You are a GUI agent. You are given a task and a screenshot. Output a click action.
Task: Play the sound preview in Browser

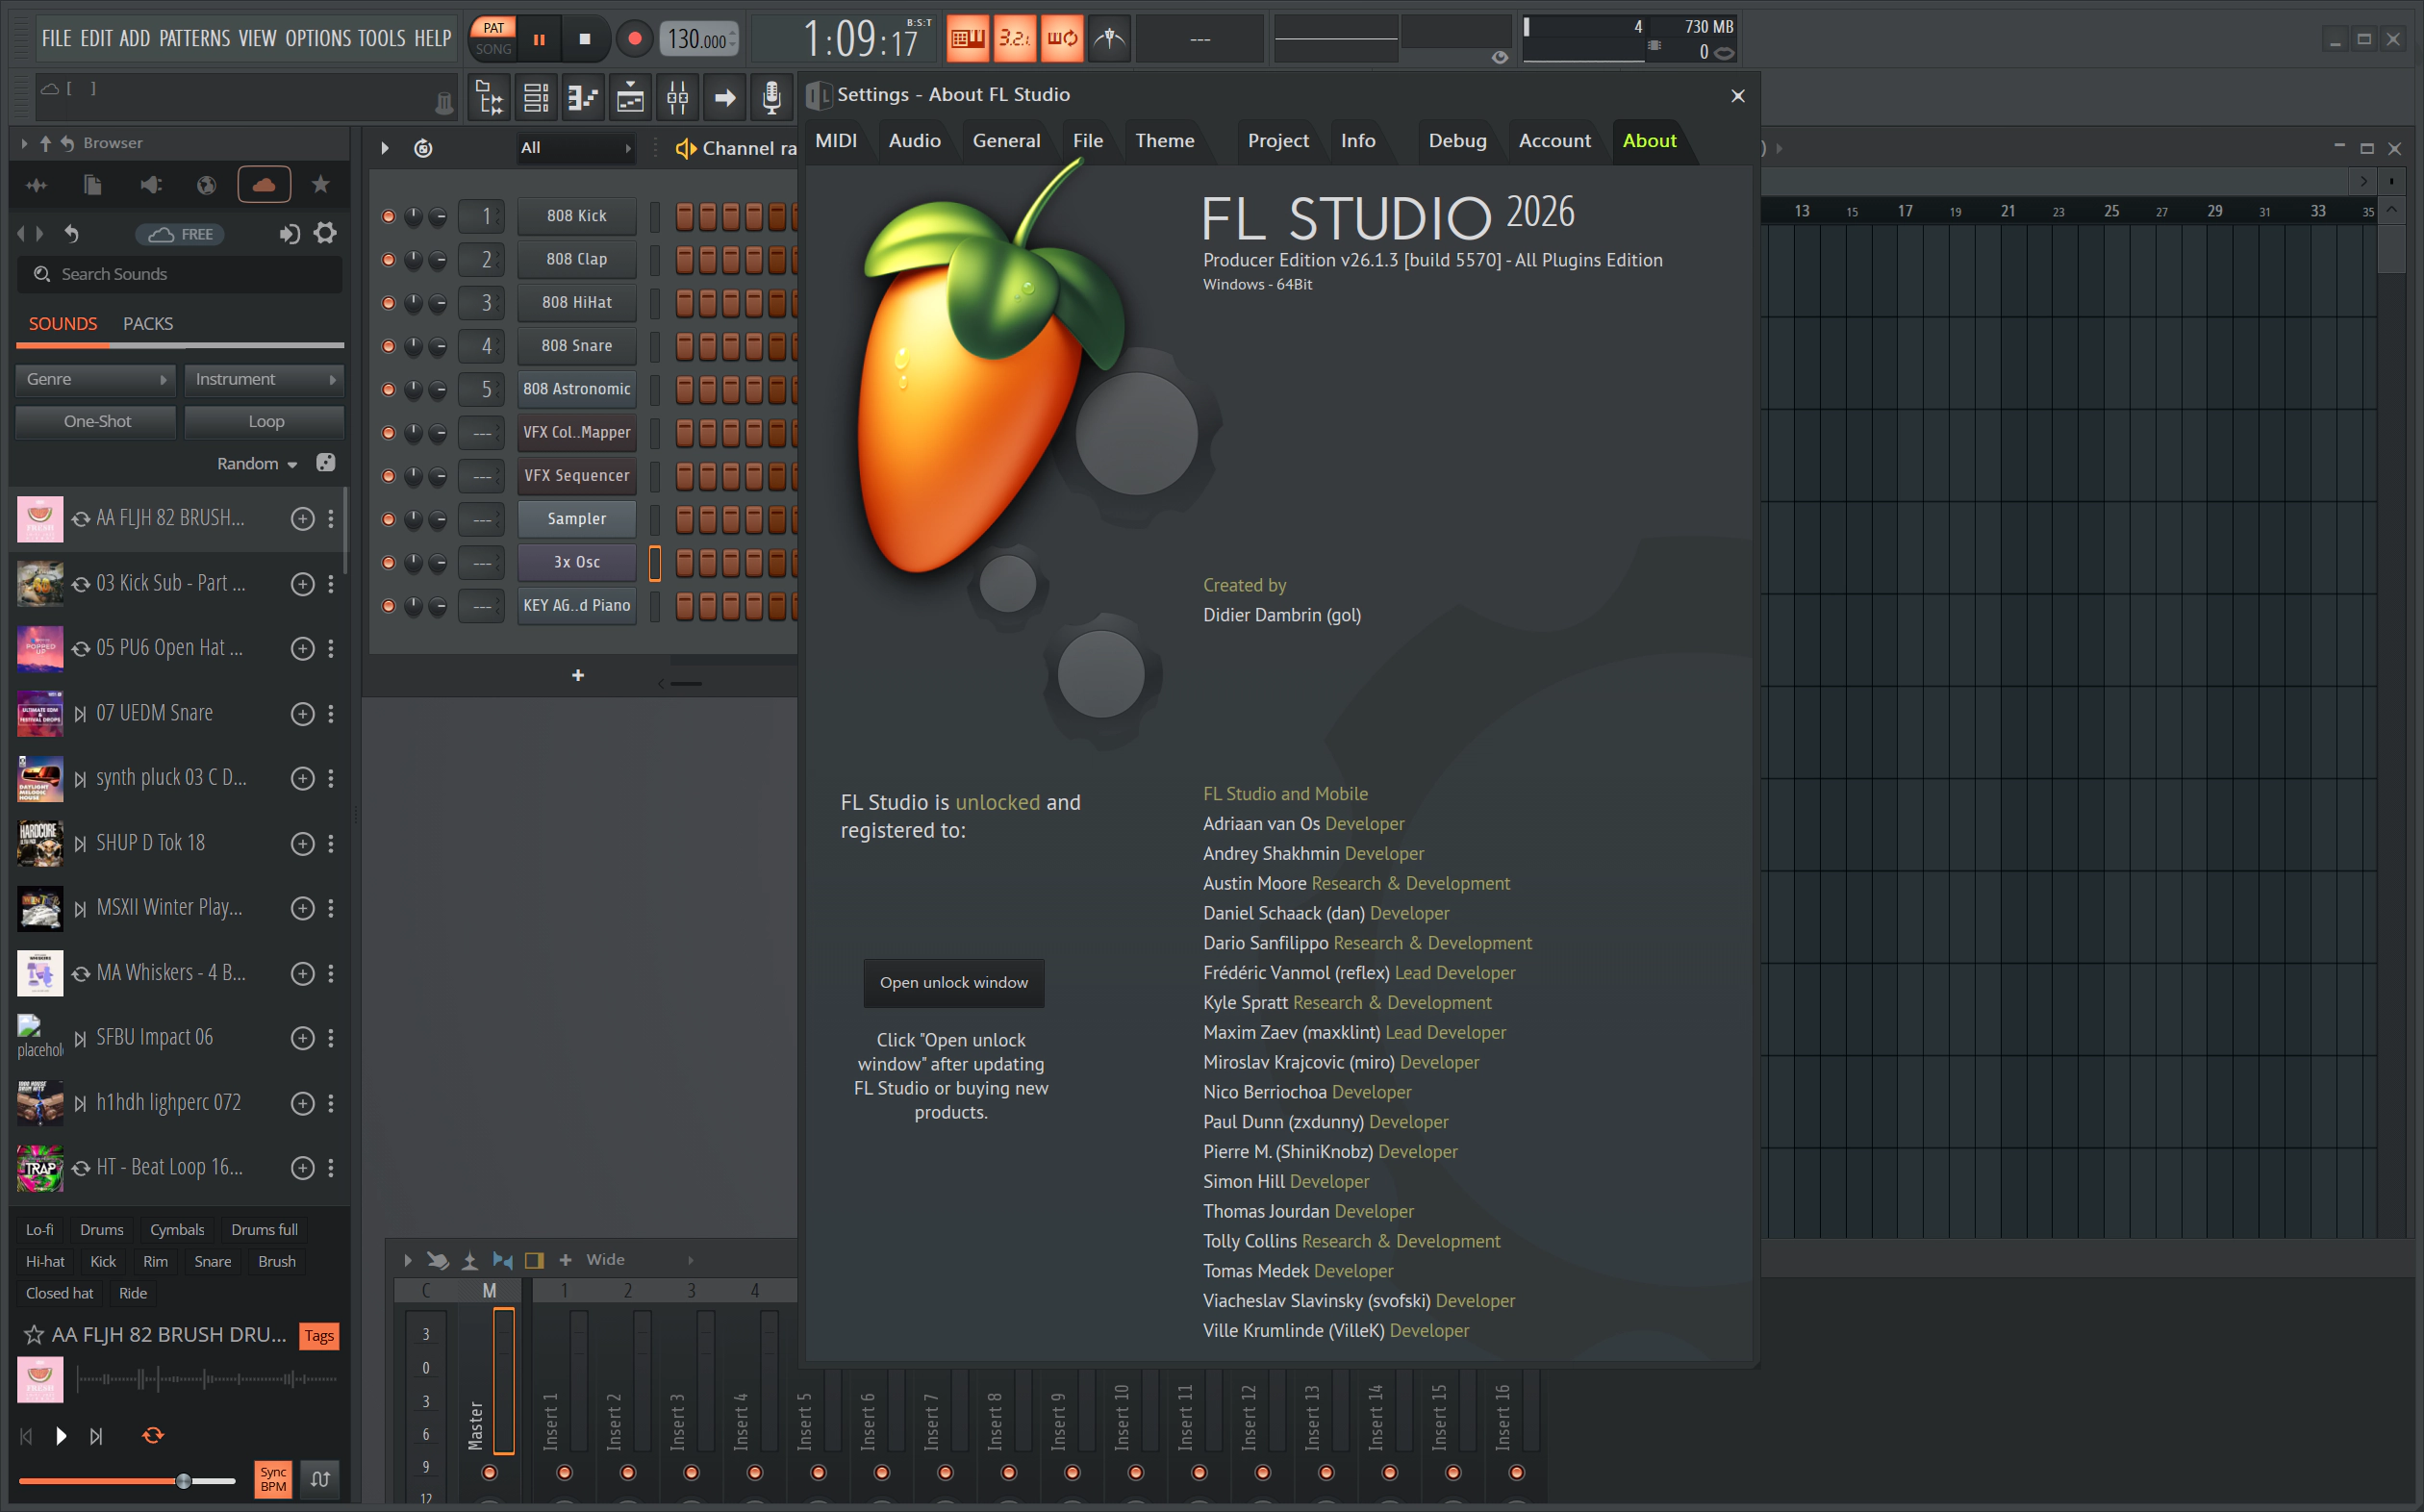[61, 1436]
